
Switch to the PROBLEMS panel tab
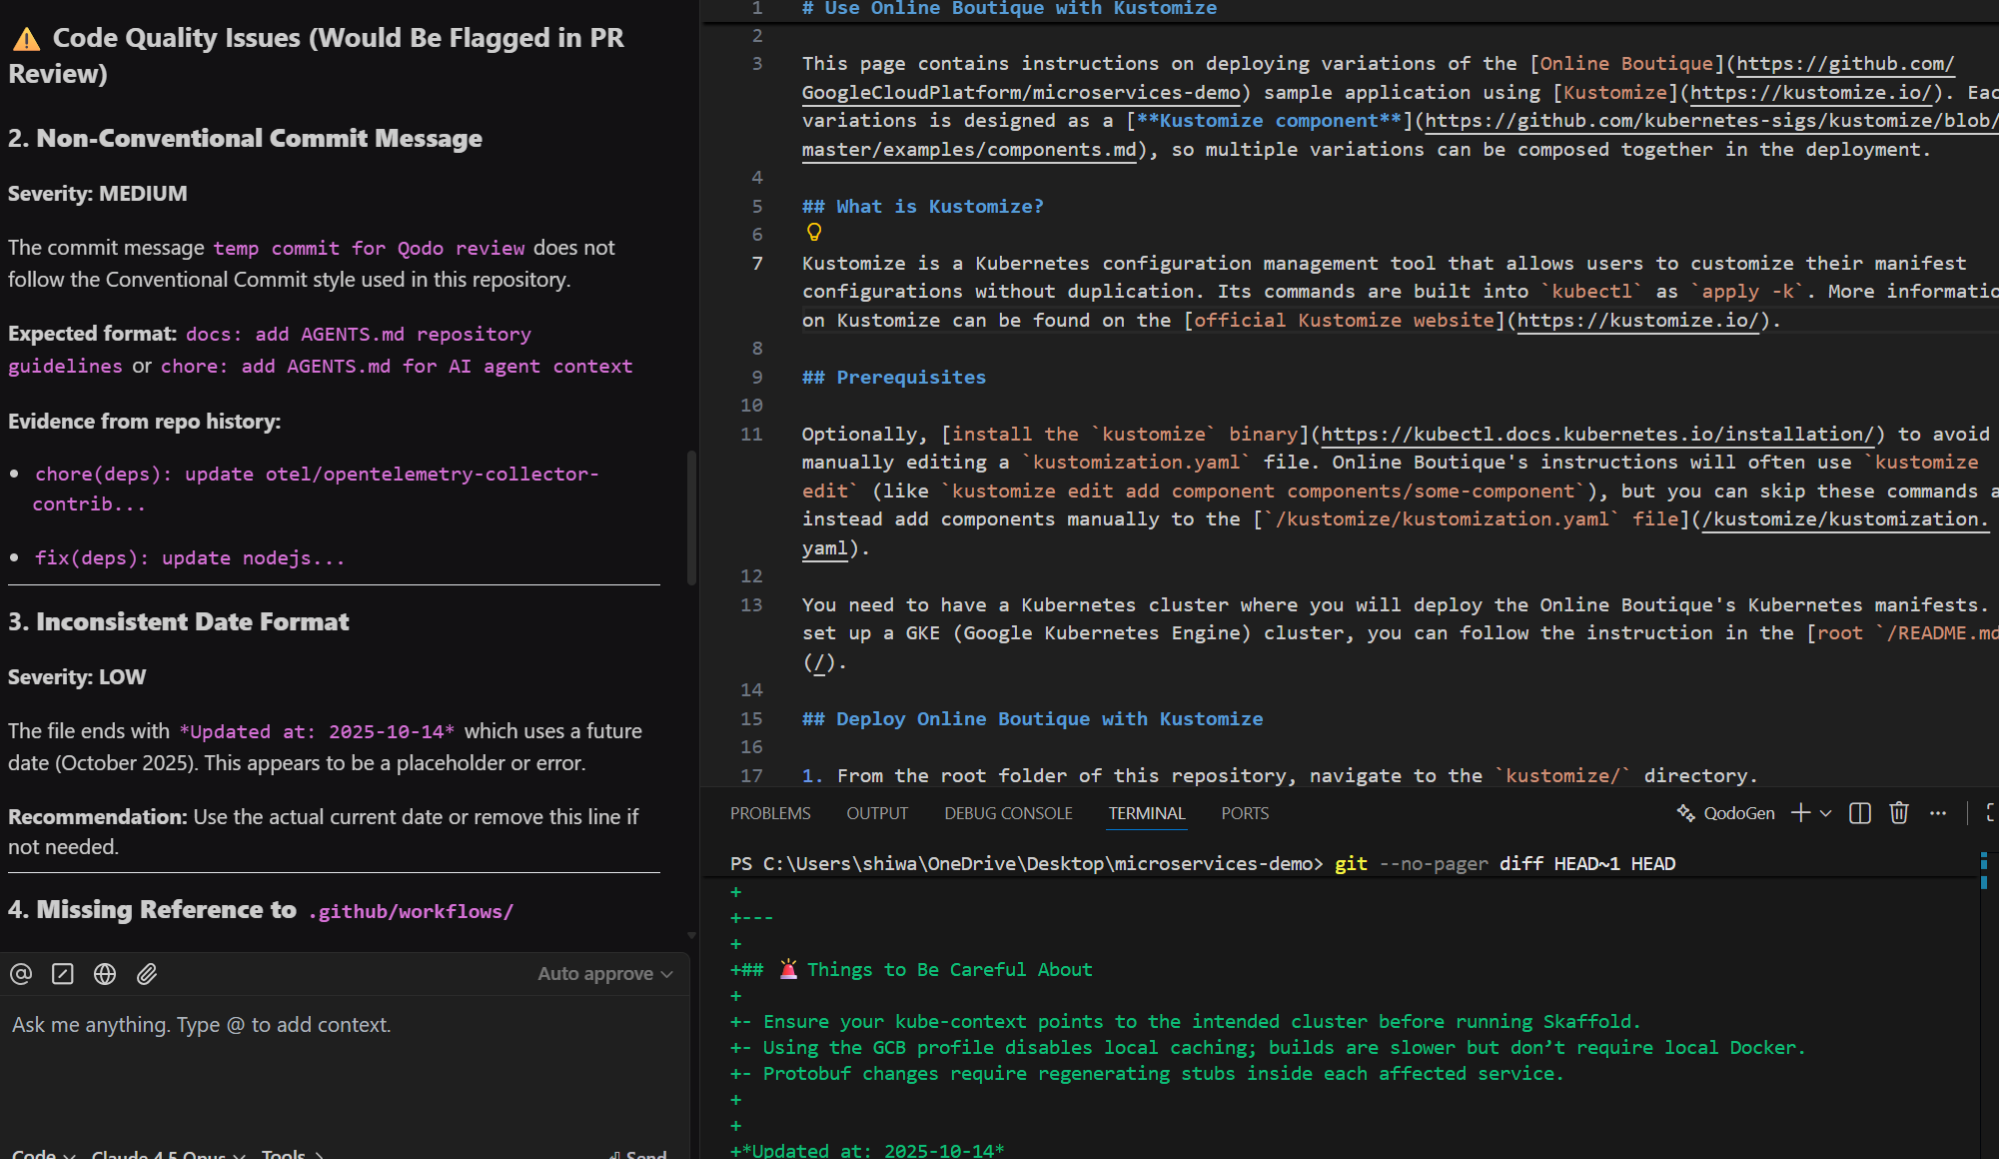coord(770,814)
